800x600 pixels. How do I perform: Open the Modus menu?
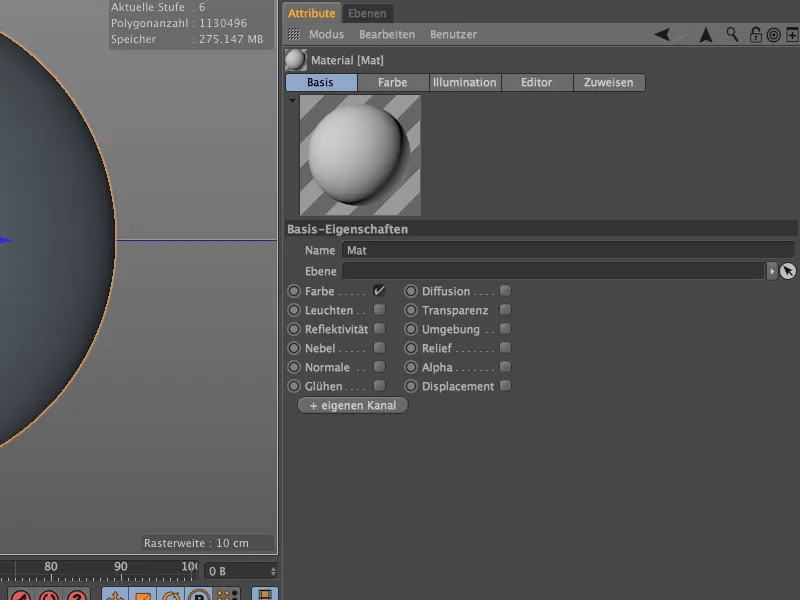click(x=326, y=35)
